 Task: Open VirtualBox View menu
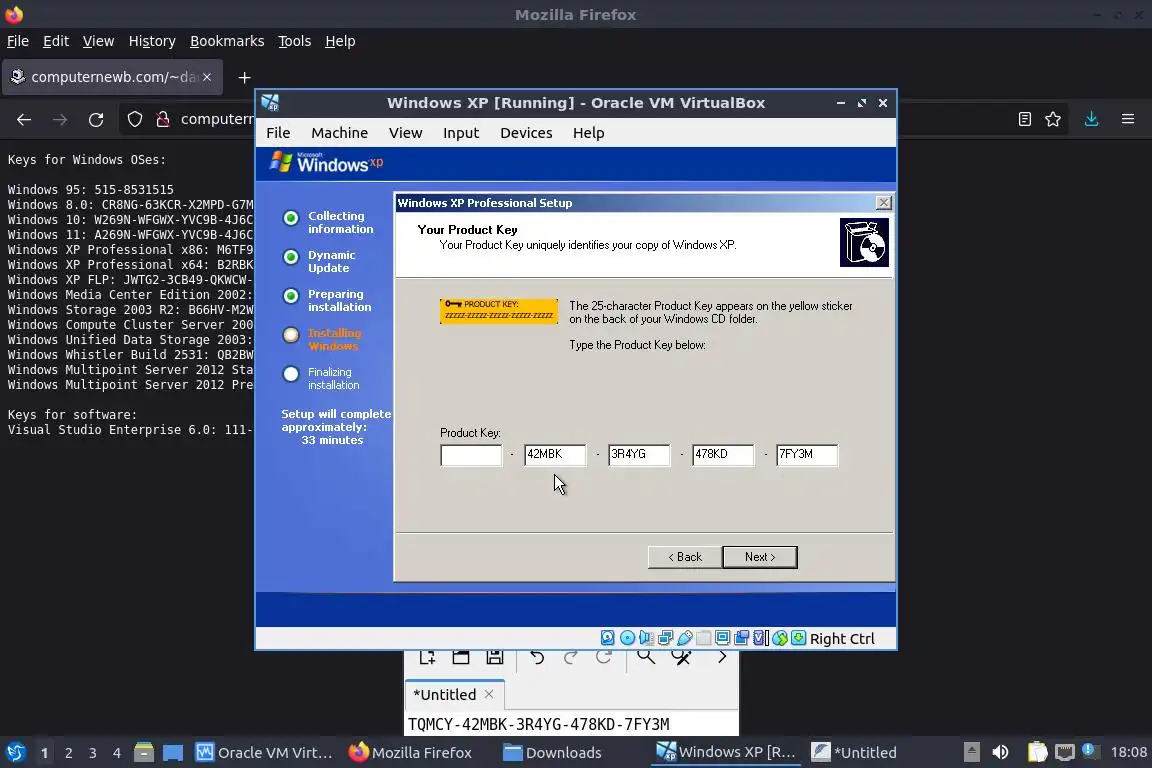tap(406, 133)
